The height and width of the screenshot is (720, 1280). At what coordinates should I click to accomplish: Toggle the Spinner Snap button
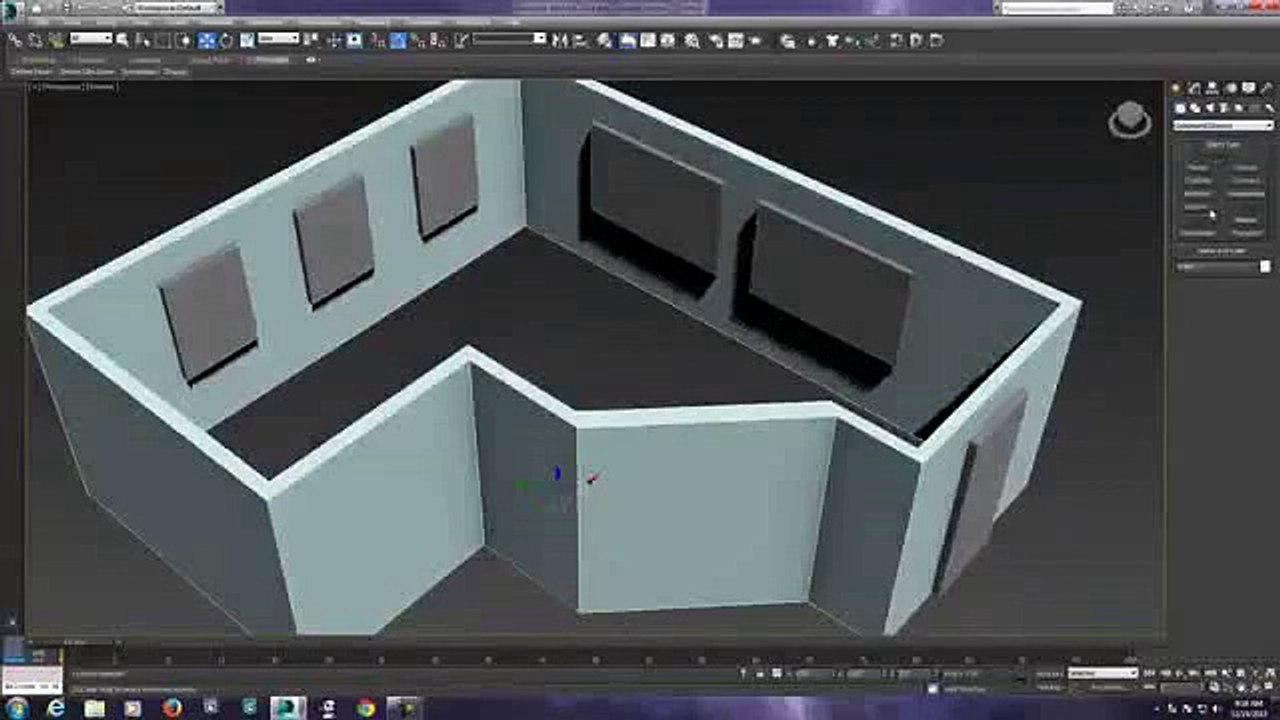[437, 41]
